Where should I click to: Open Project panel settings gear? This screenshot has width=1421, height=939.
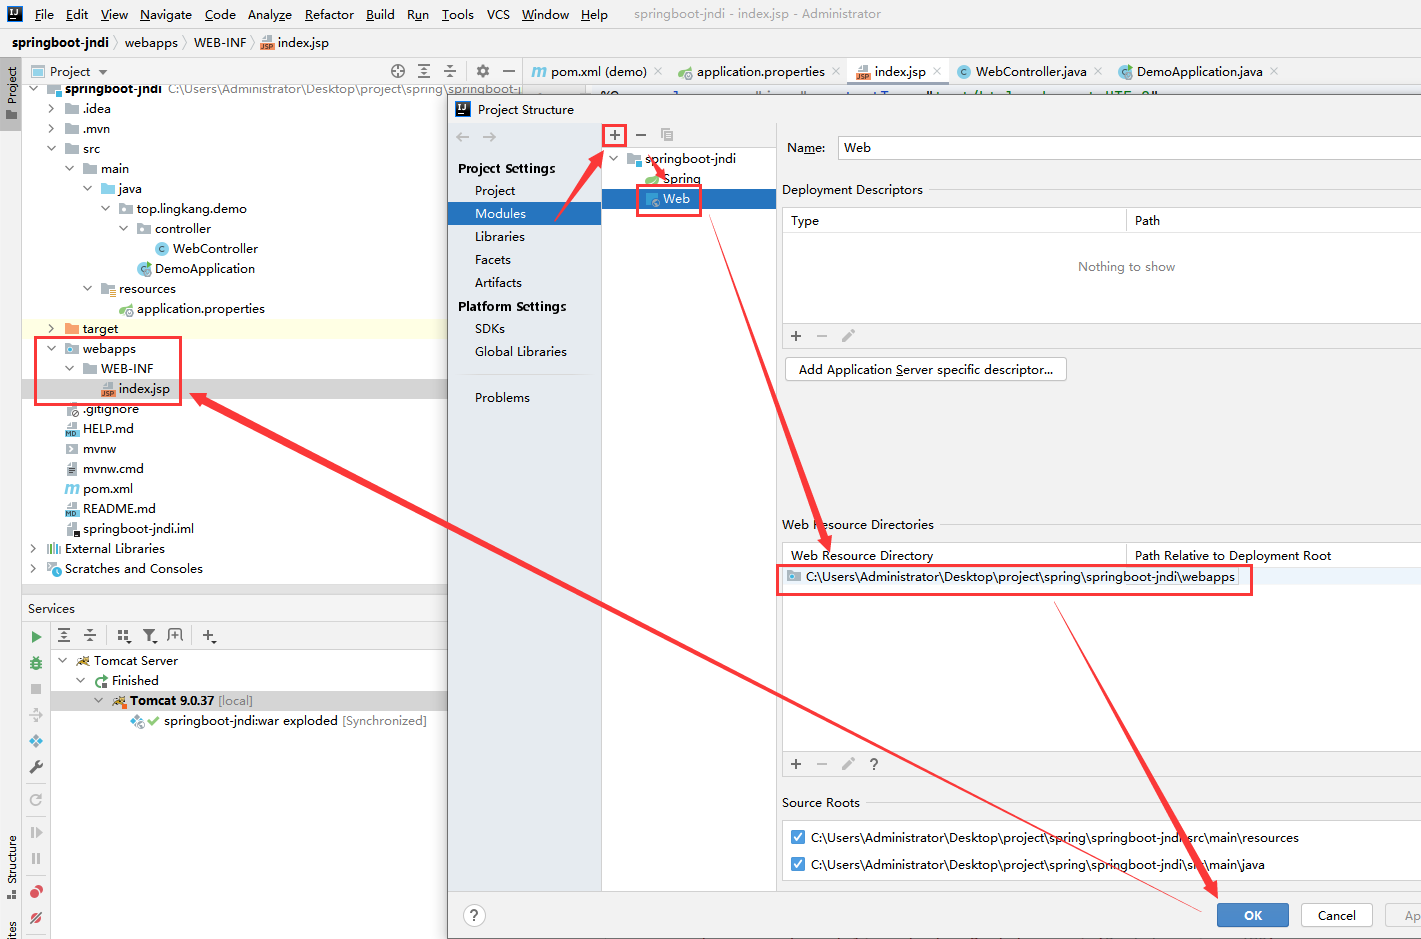(x=483, y=71)
